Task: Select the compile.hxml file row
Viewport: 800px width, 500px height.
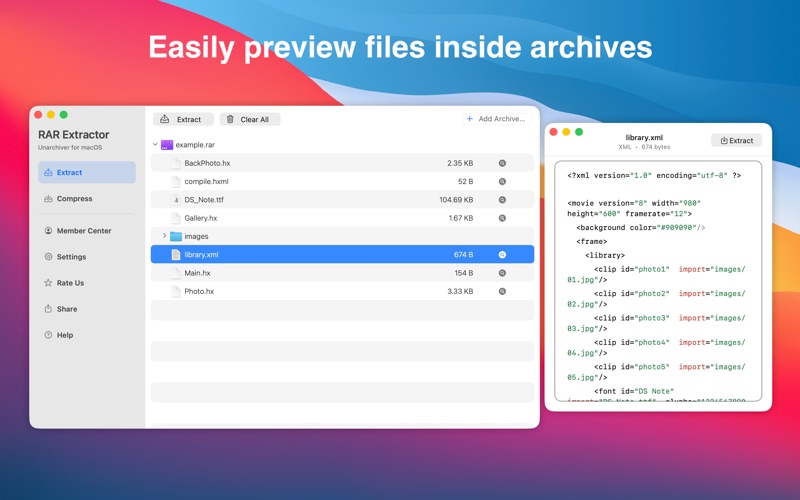Action: coord(342,182)
